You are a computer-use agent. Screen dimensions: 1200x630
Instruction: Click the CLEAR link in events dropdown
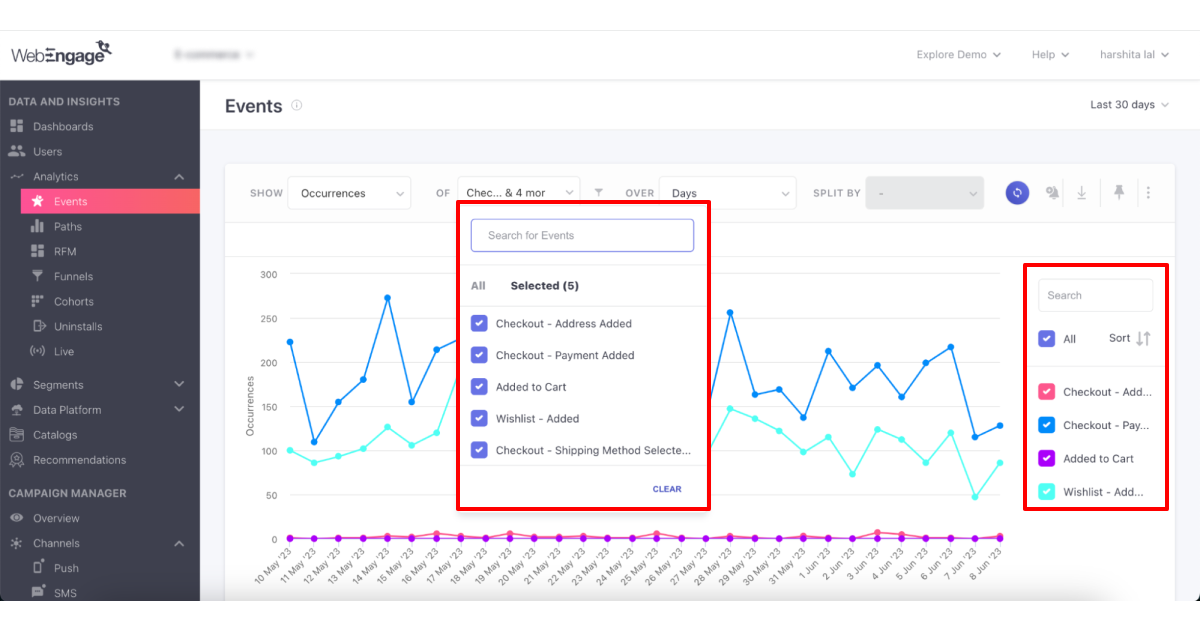pyautogui.click(x=667, y=489)
